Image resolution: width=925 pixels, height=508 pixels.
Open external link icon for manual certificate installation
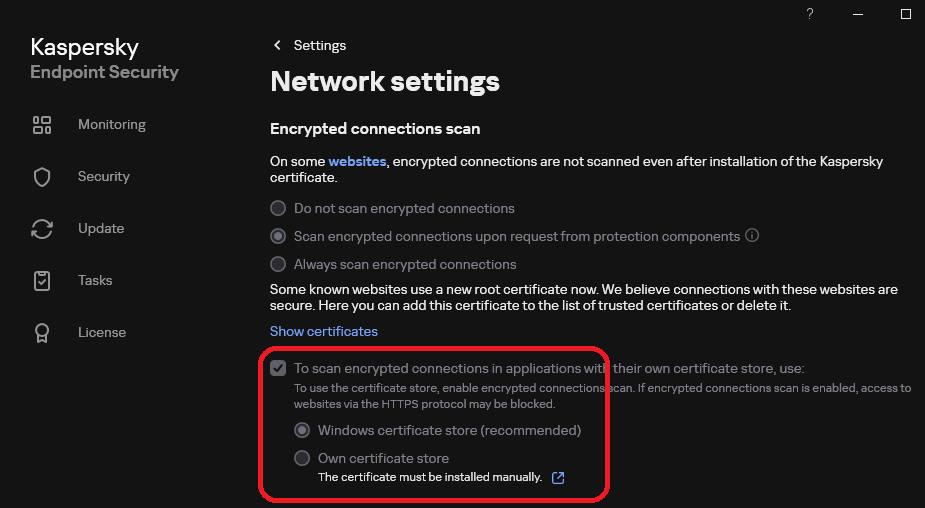click(558, 478)
